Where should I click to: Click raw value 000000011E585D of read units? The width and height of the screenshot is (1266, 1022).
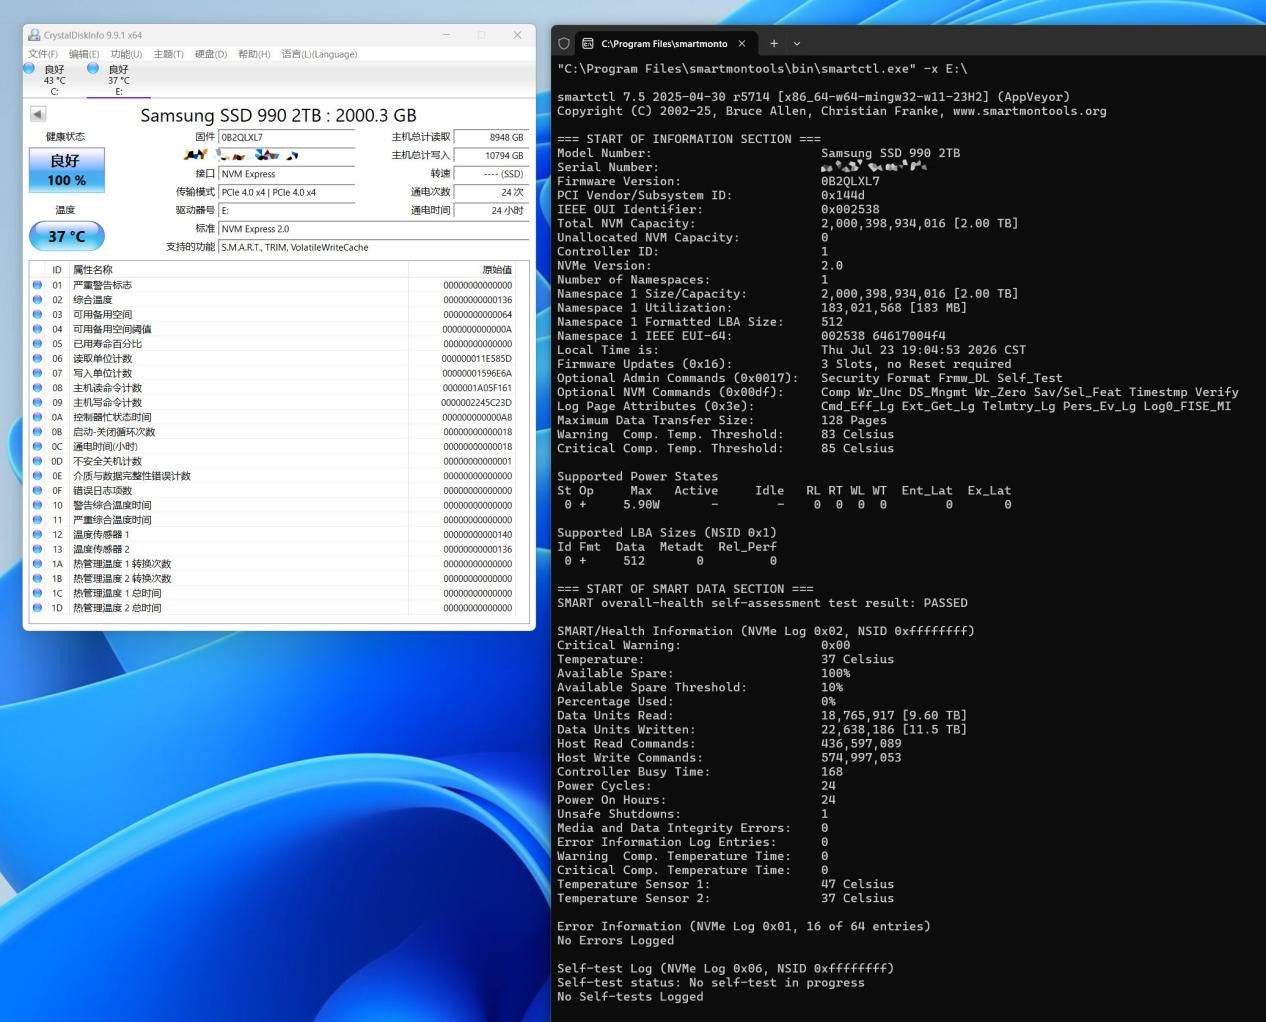click(x=476, y=358)
